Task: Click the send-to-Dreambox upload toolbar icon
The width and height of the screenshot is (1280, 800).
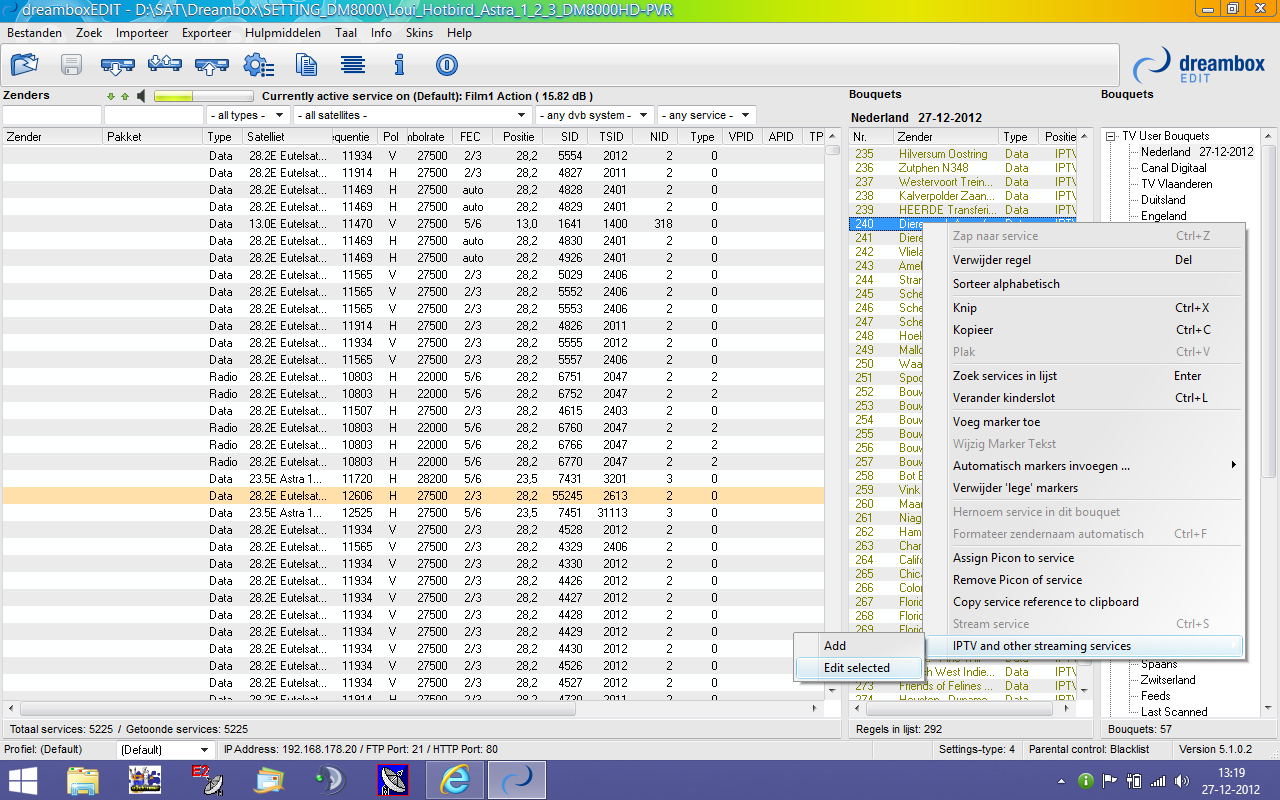Action: 211,66
